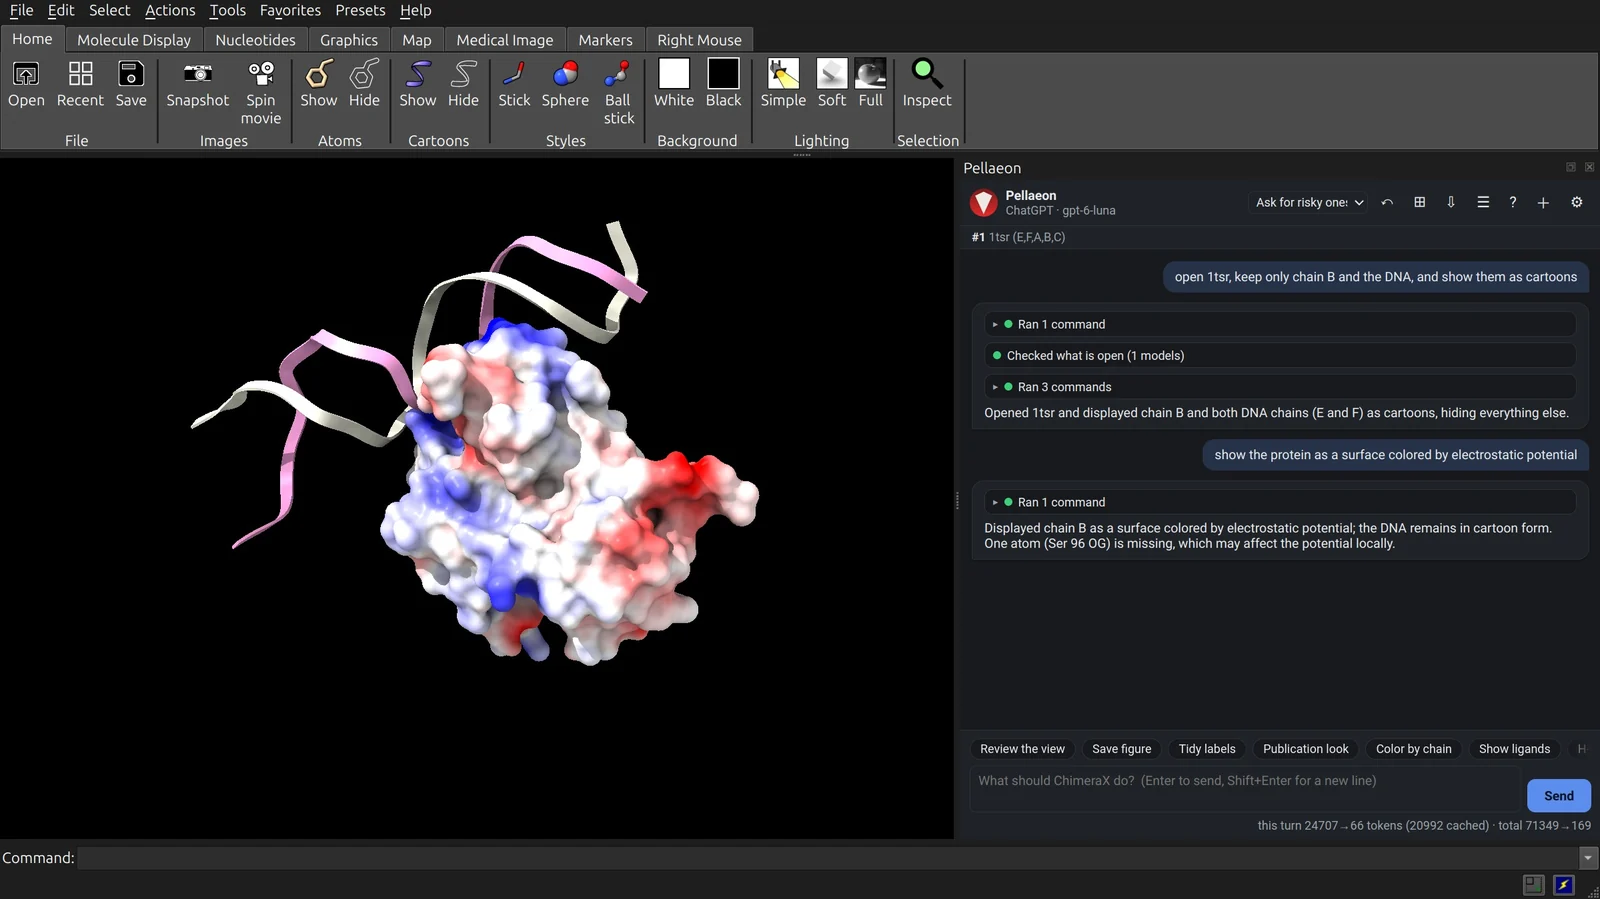Click the Save session icon
Image resolution: width=1600 pixels, height=899 pixels.
pyautogui.click(x=131, y=83)
